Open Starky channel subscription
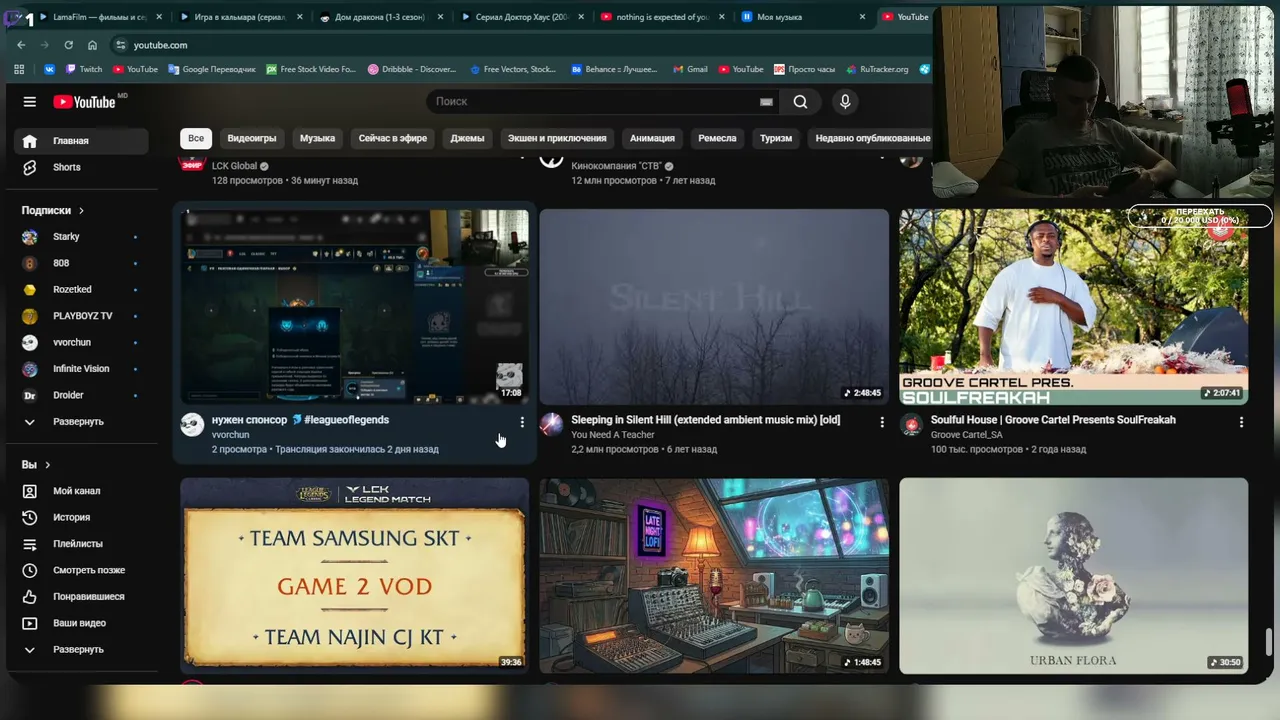This screenshot has width=1280, height=720. tap(82, 237)
